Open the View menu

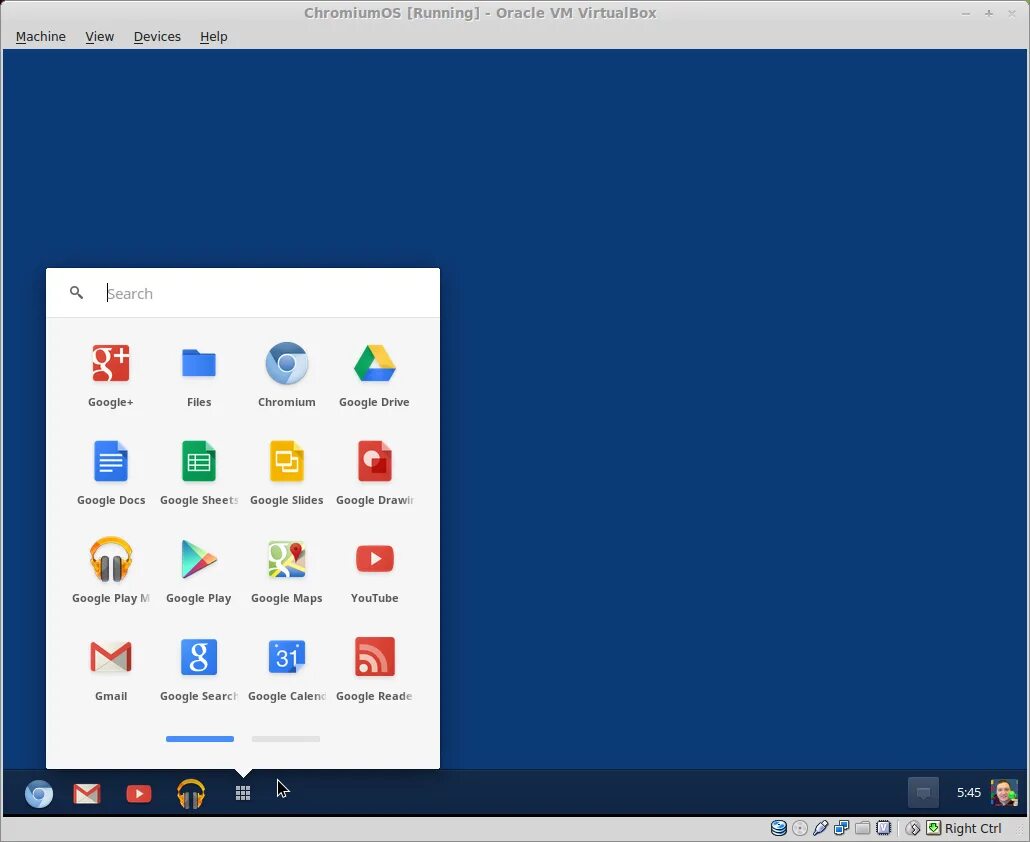coord(100,37)
